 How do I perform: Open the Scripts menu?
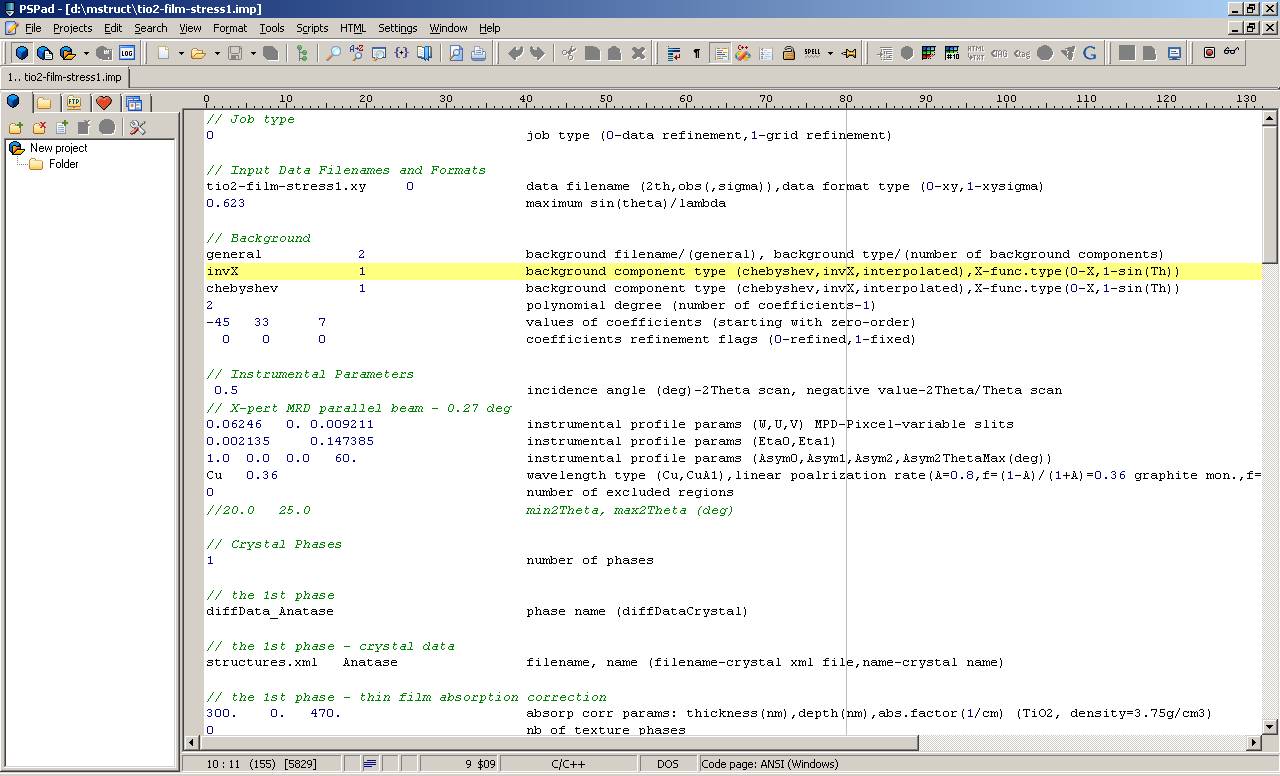pyautogui.click(x=312, y=28)
